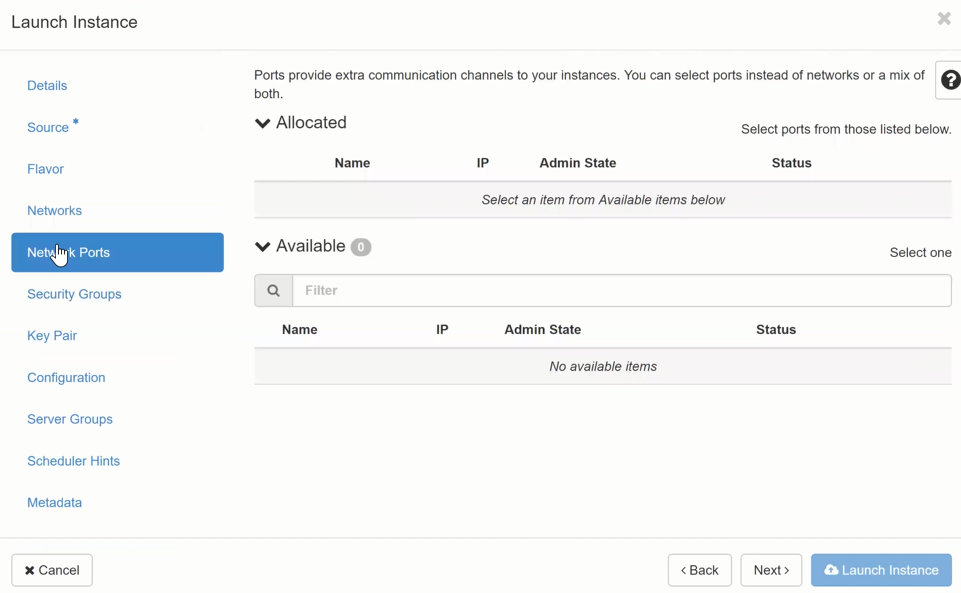The width and height of the screenshot is (961, 593).
Task: Go to the Key Pair step
Action: click(52, 336)
